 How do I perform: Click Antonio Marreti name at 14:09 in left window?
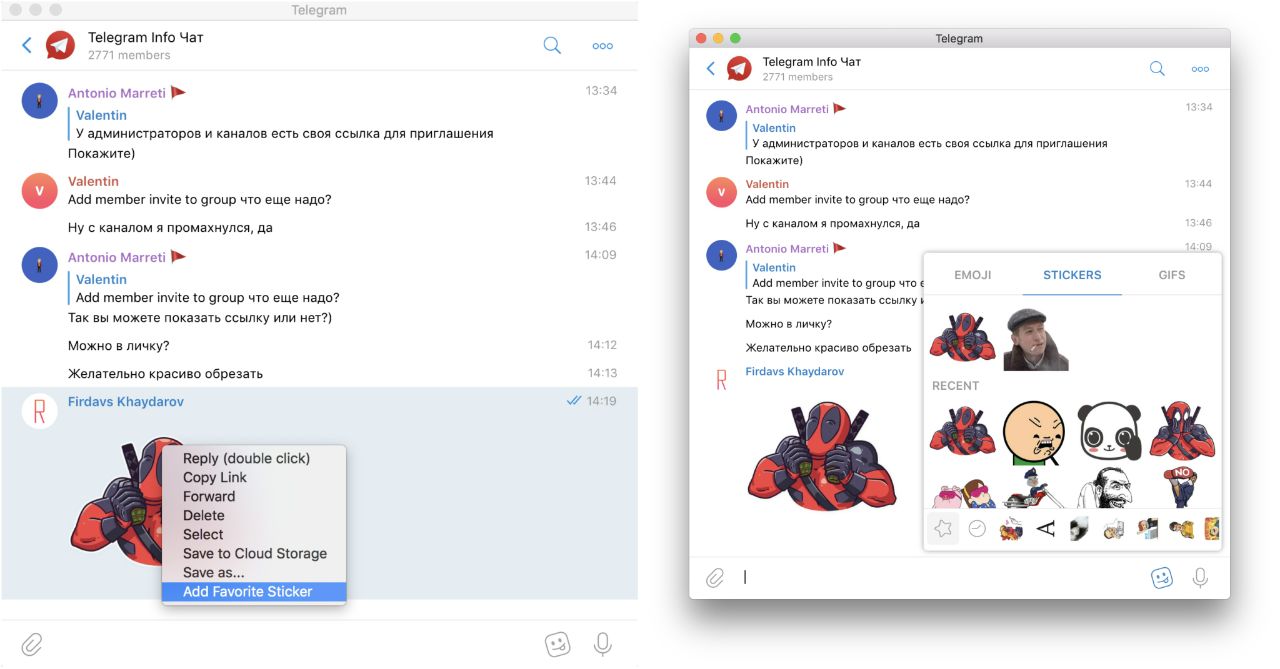[117, 257]
